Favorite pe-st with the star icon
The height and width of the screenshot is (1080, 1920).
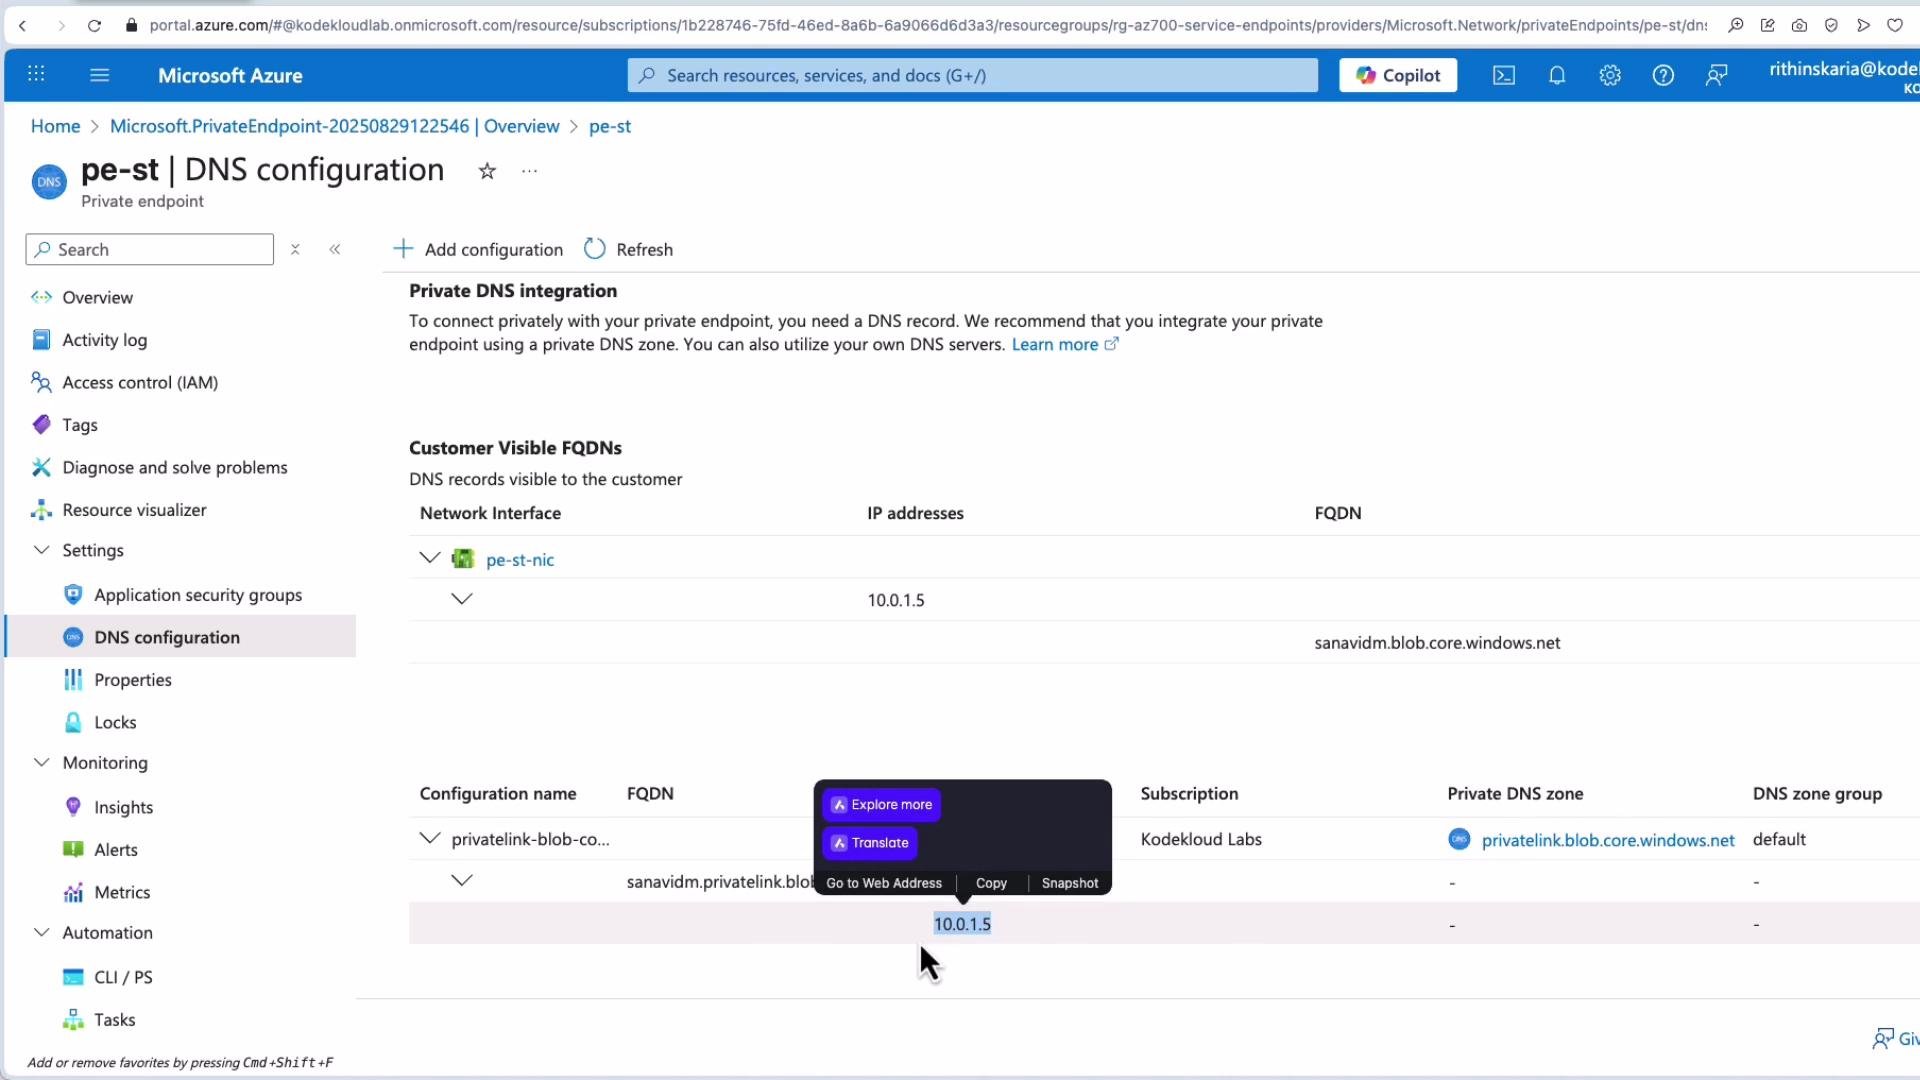(487, 171)
